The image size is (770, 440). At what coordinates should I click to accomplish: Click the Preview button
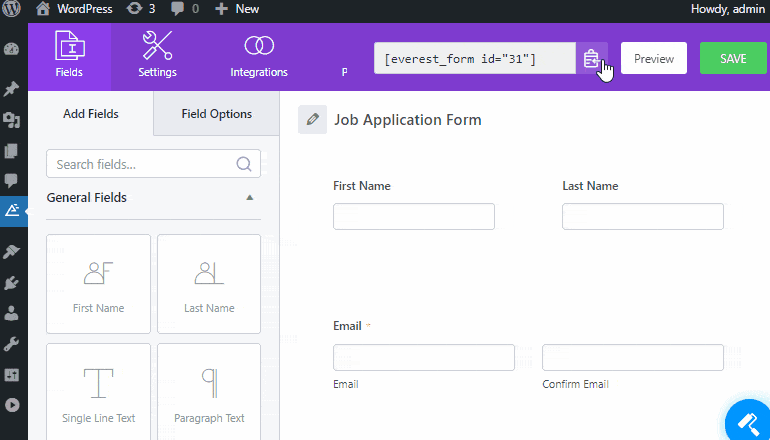(x=654, y=58)
